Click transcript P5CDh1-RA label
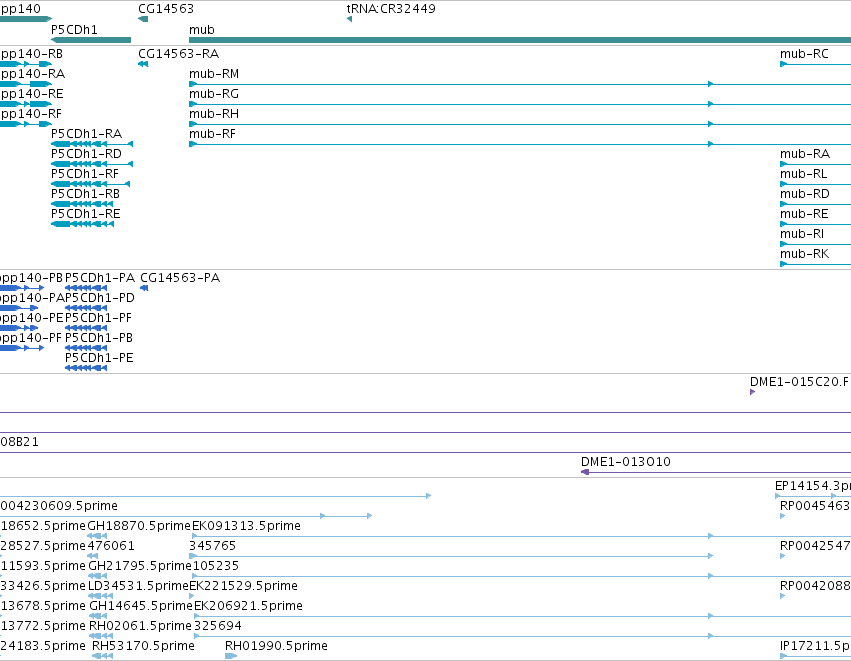This screenshot has height=661, width=851. tap(86, 134)
